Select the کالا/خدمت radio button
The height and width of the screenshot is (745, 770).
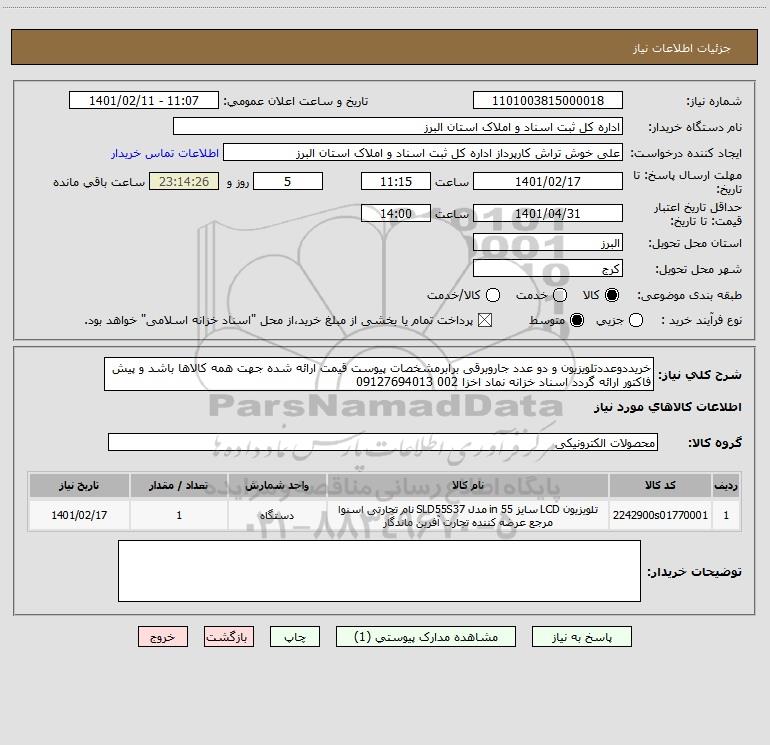(493, 295)
